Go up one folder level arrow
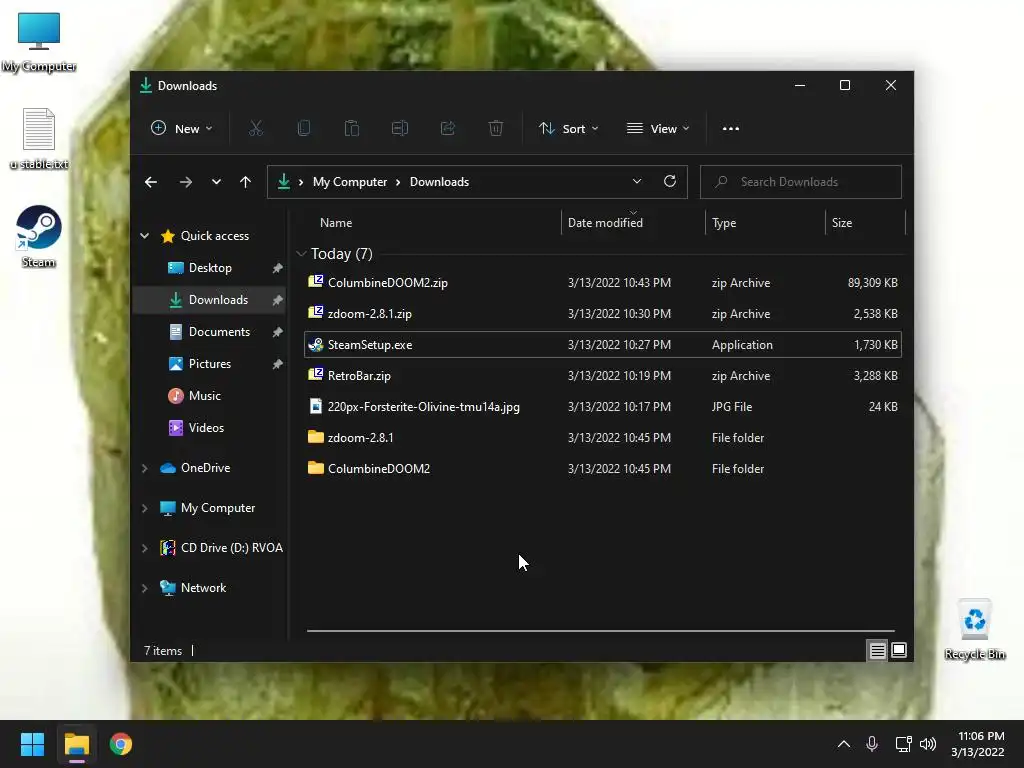Viewport: 1024px width, 768px height. [x=246, y=182]
